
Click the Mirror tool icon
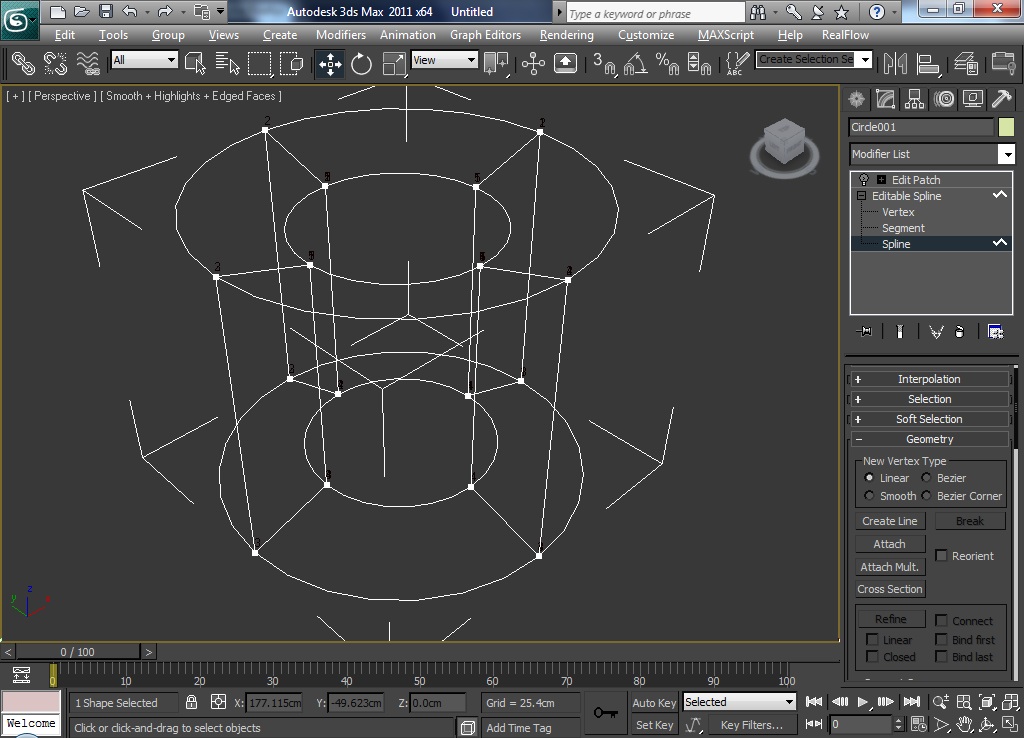pos(895,63)
